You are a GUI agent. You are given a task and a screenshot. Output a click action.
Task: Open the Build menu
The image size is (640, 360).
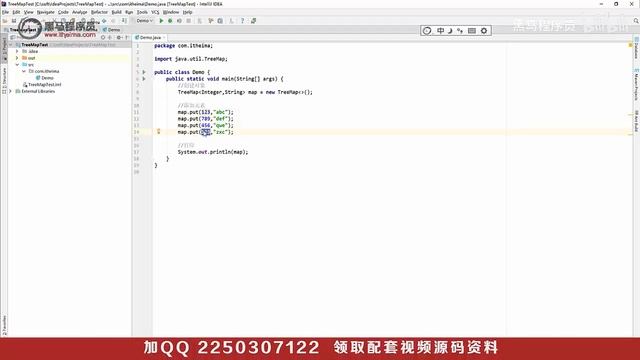[x=117, y=12]
